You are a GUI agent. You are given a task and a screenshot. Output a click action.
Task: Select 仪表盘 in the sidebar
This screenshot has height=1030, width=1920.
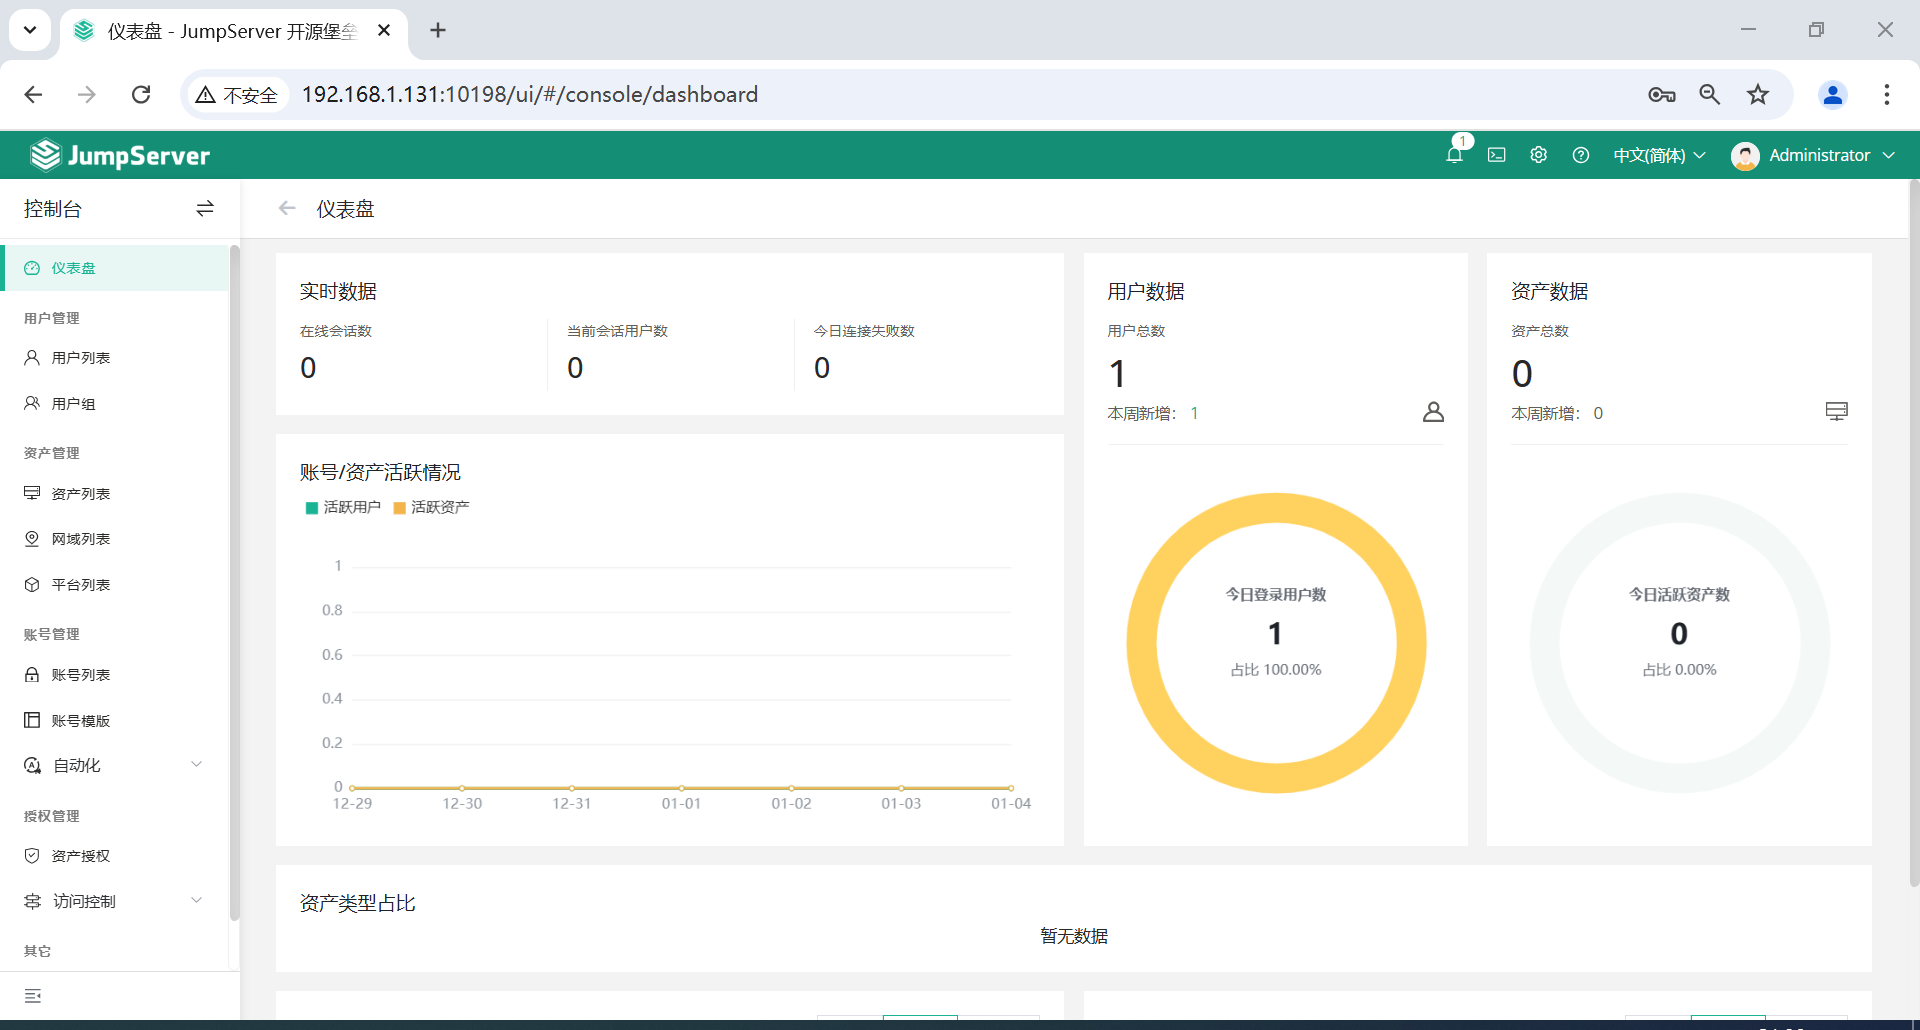pos(114,268)
